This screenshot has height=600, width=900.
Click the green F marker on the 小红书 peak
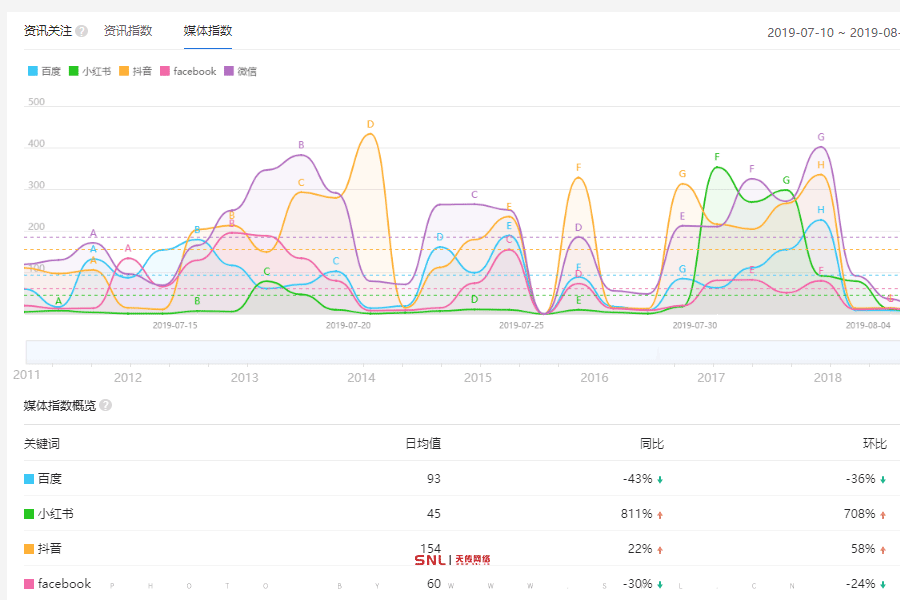click(717, 157)
